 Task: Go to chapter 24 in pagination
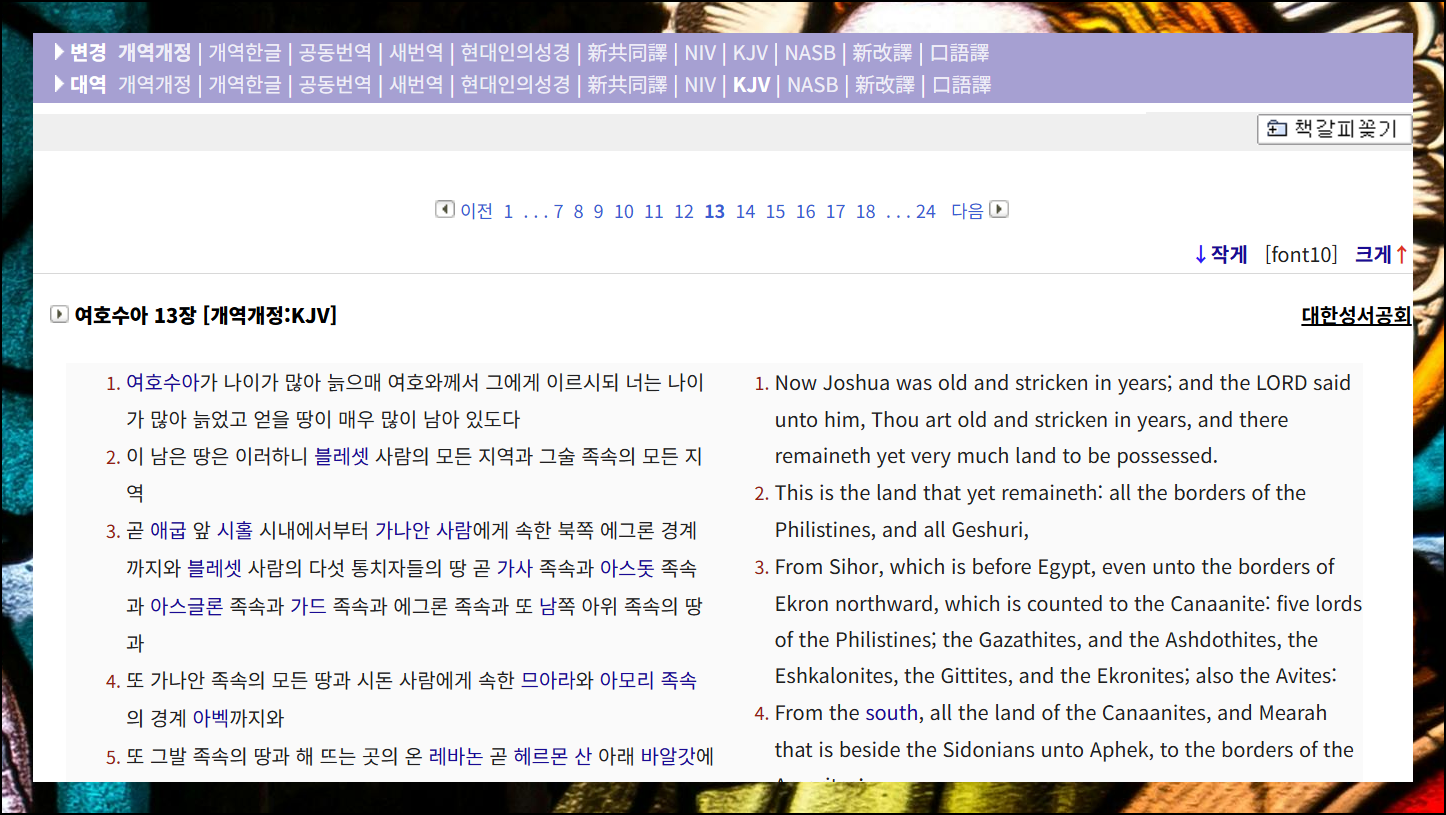(925, 212)
